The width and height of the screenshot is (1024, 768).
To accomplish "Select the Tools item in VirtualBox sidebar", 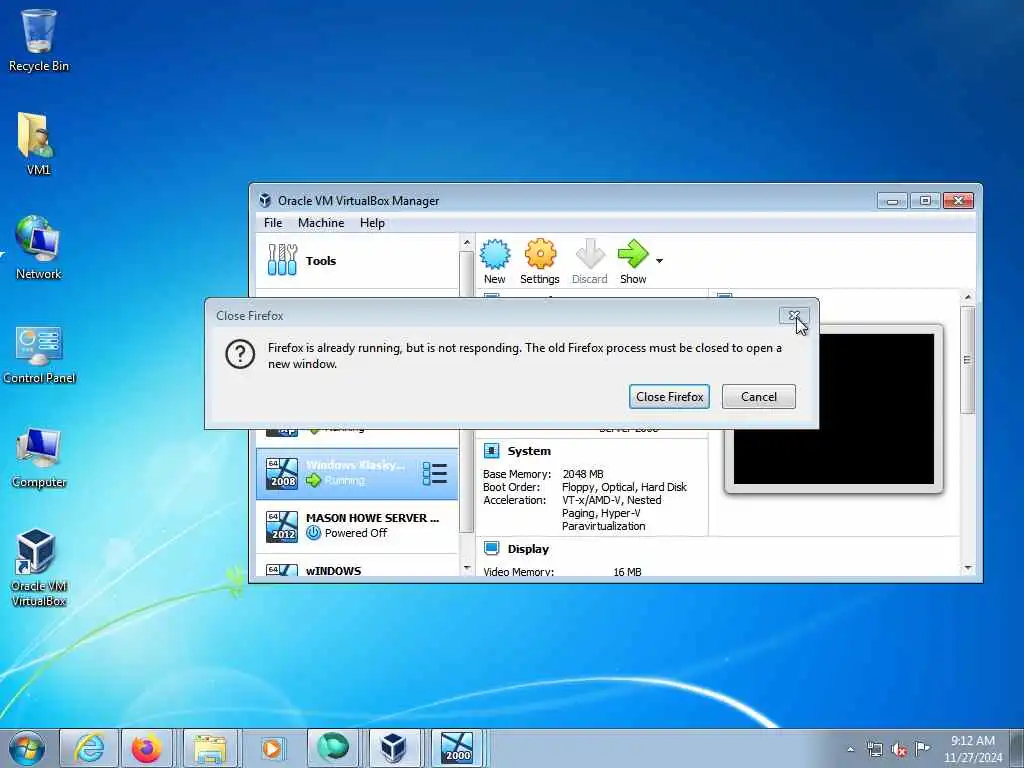I will click(x=357, y=261).
